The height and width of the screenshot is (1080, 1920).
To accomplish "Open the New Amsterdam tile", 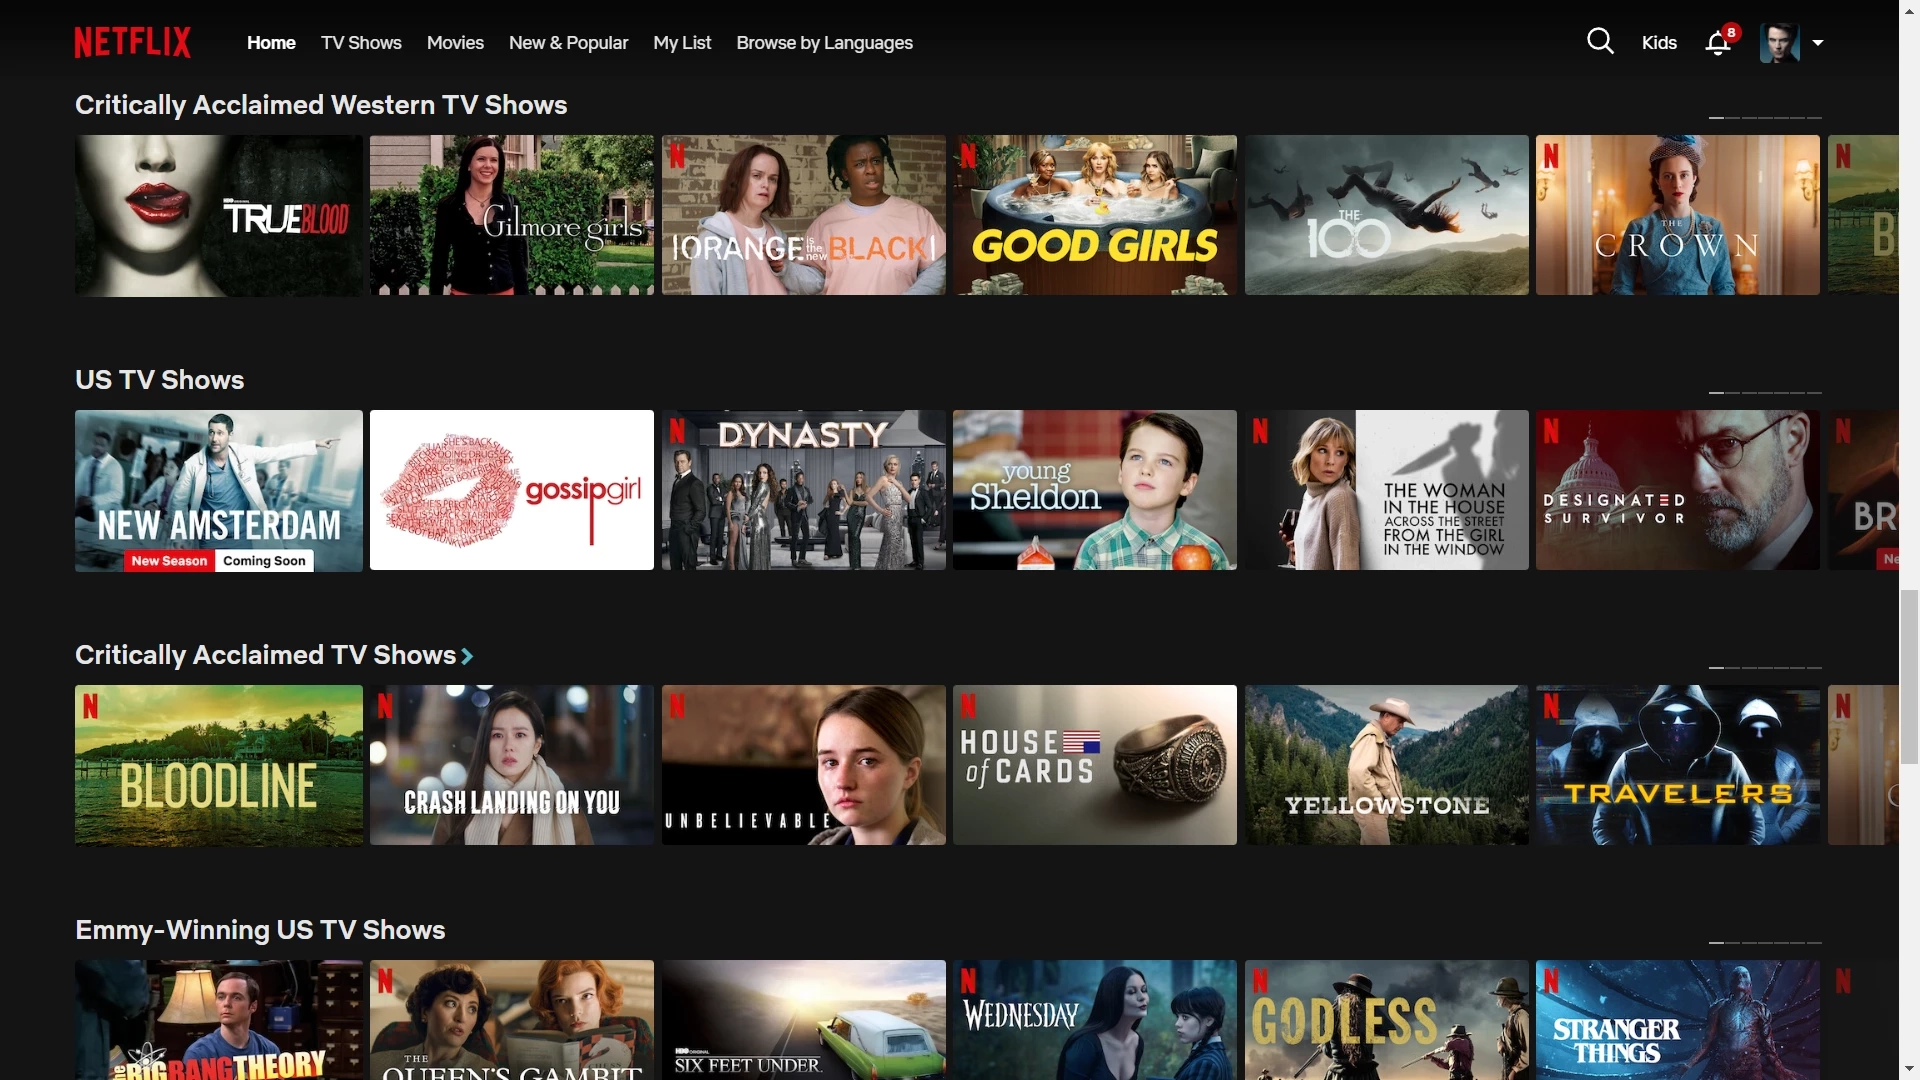I will point(219,490).
